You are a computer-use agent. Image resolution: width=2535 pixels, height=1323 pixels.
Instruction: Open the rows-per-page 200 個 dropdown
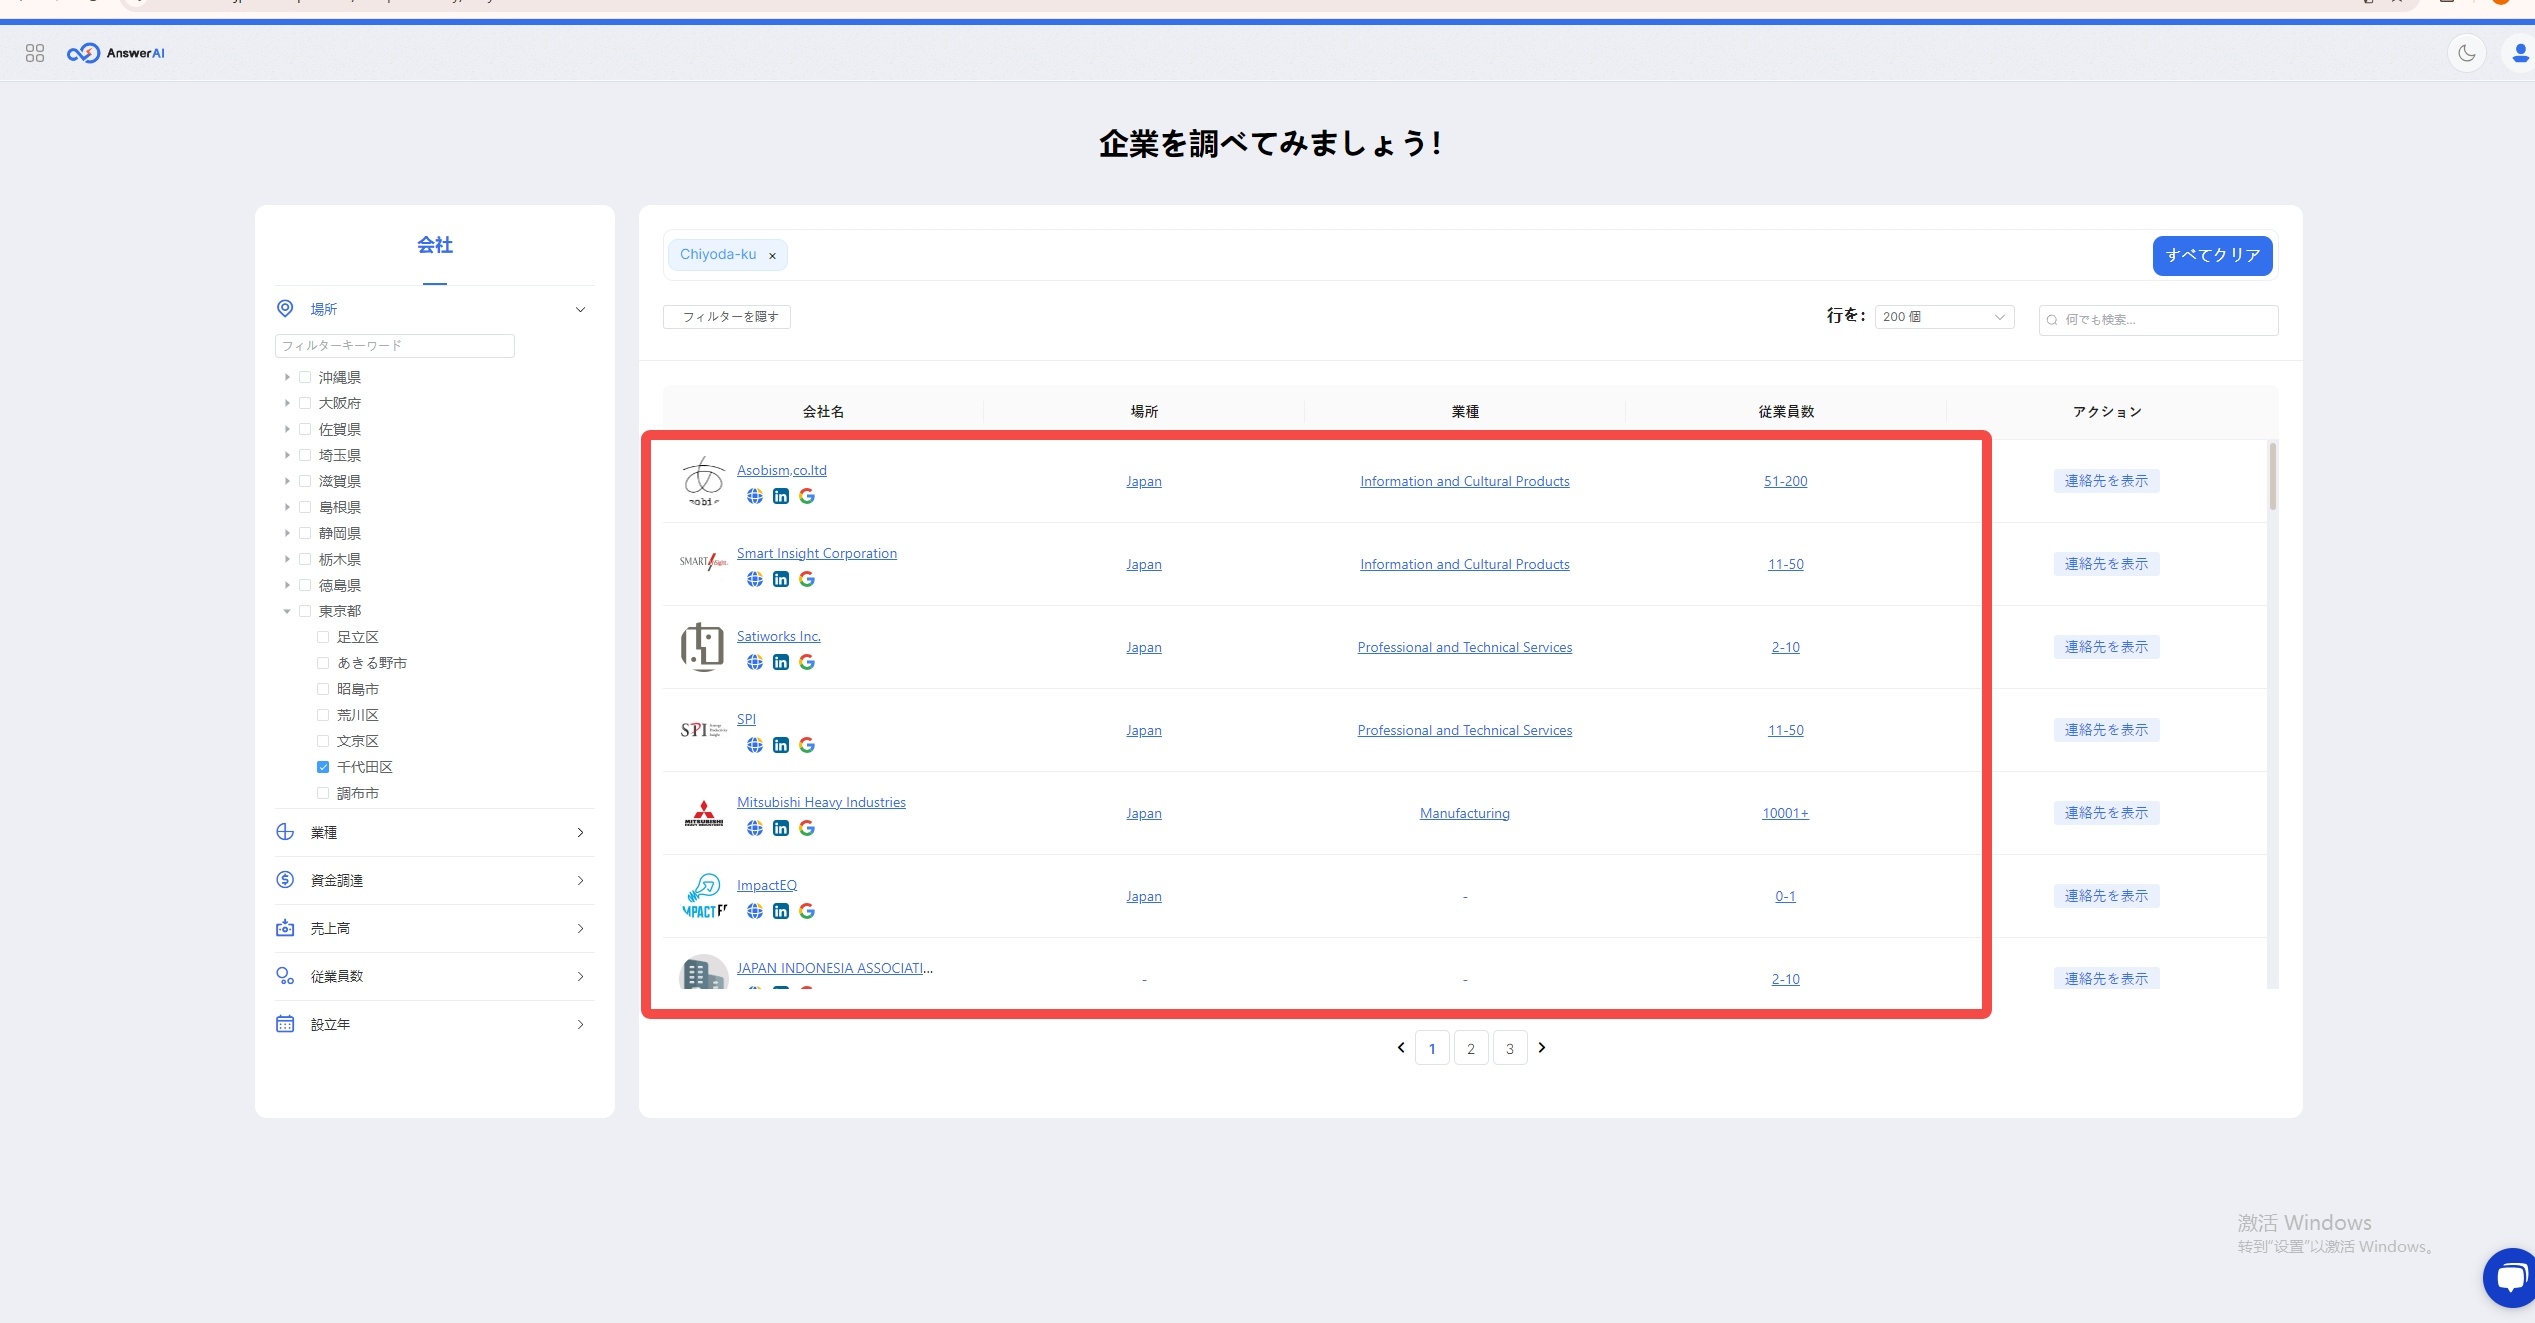[1944, 317]
